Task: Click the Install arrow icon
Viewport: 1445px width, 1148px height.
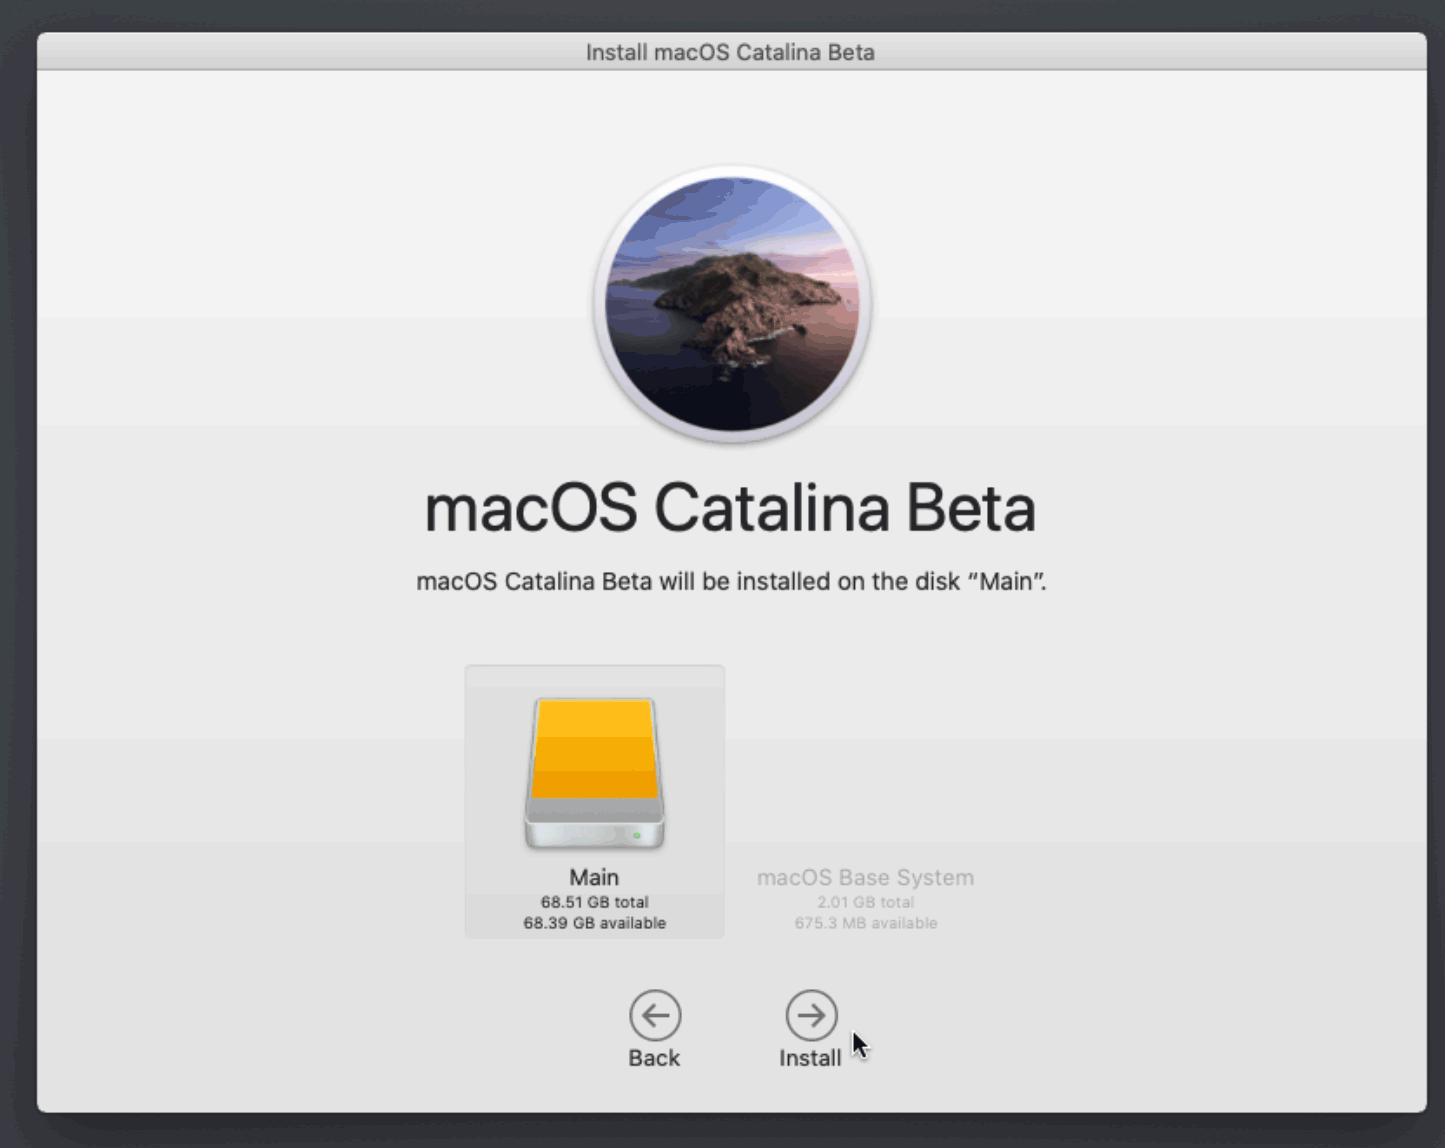Action: point(811,1016)
